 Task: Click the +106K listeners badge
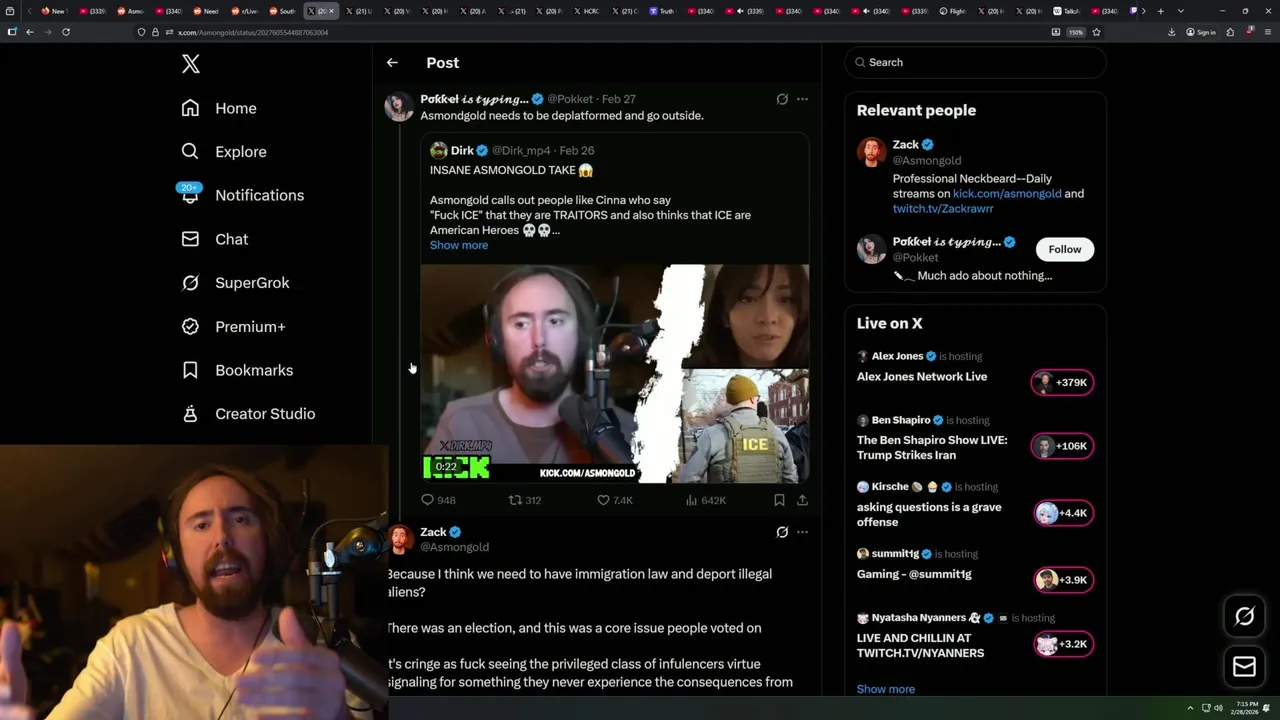coord(1062,446)
